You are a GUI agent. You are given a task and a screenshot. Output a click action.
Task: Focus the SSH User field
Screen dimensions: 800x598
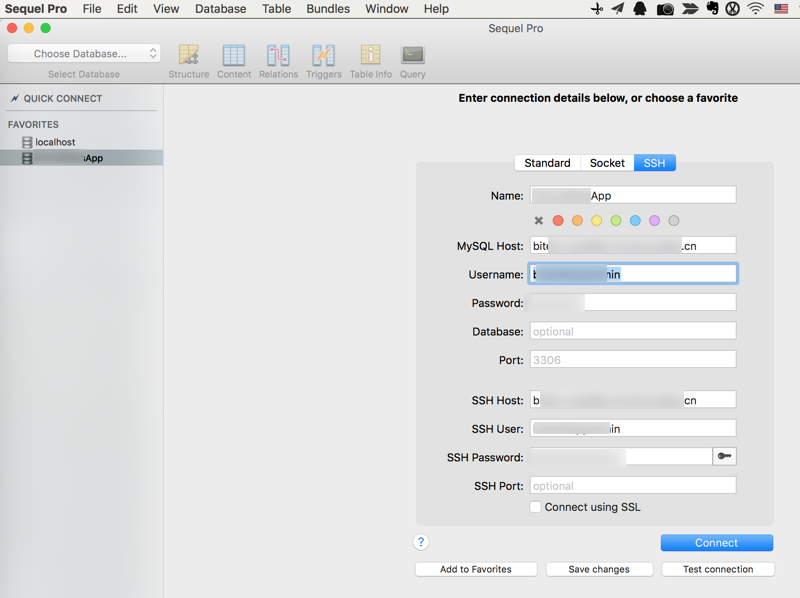(633, 428)
